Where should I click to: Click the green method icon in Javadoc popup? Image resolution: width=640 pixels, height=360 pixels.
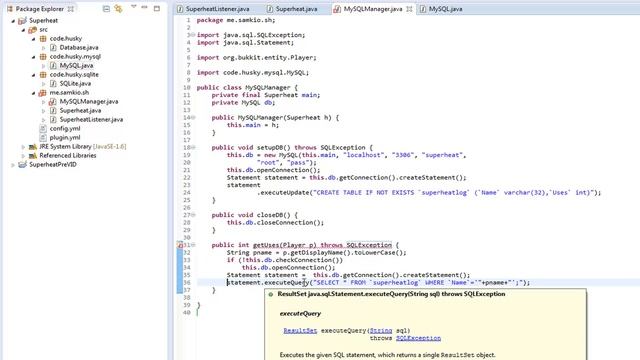pos(271,294)
